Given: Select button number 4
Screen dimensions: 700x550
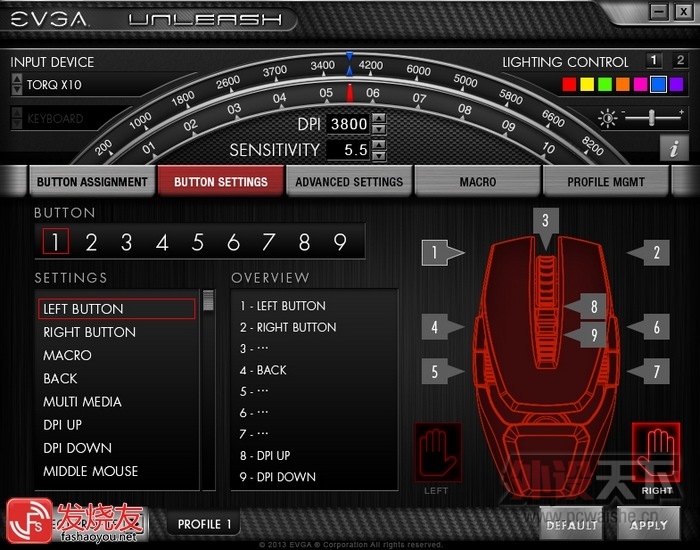Looking at the screenshot, I should [162, 242].
